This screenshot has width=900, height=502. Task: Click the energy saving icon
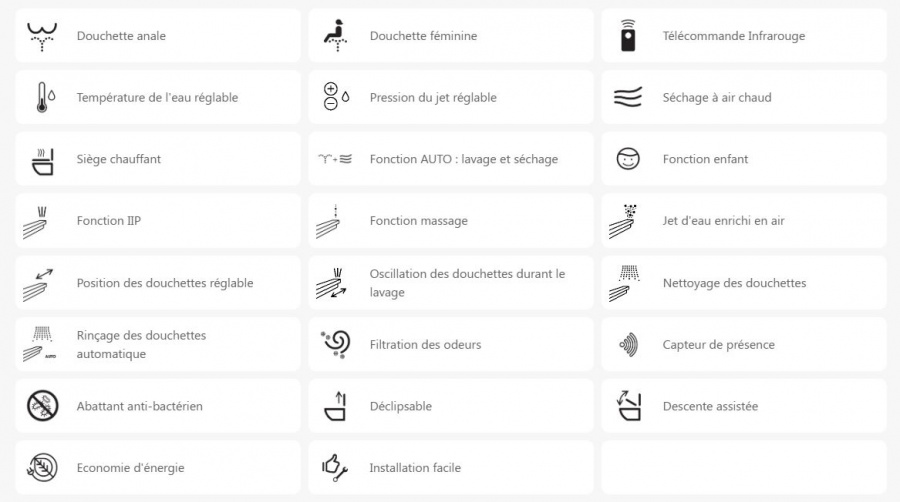[42, 468]
